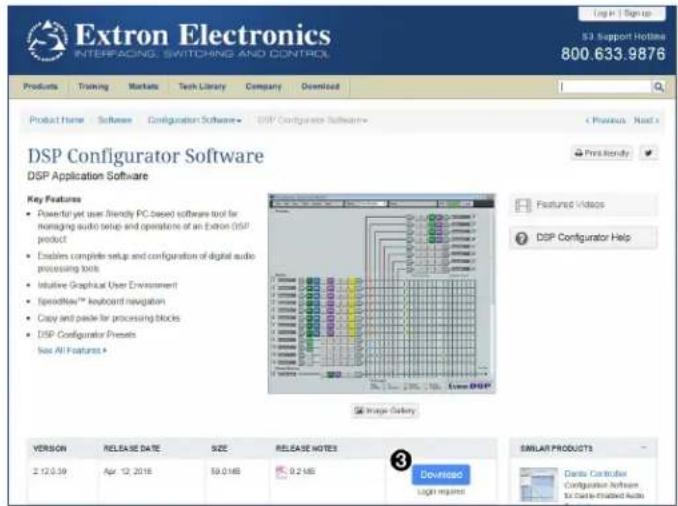Click the Log in link
This screenshot has width=678, height=506.
(x=605, y=13)
